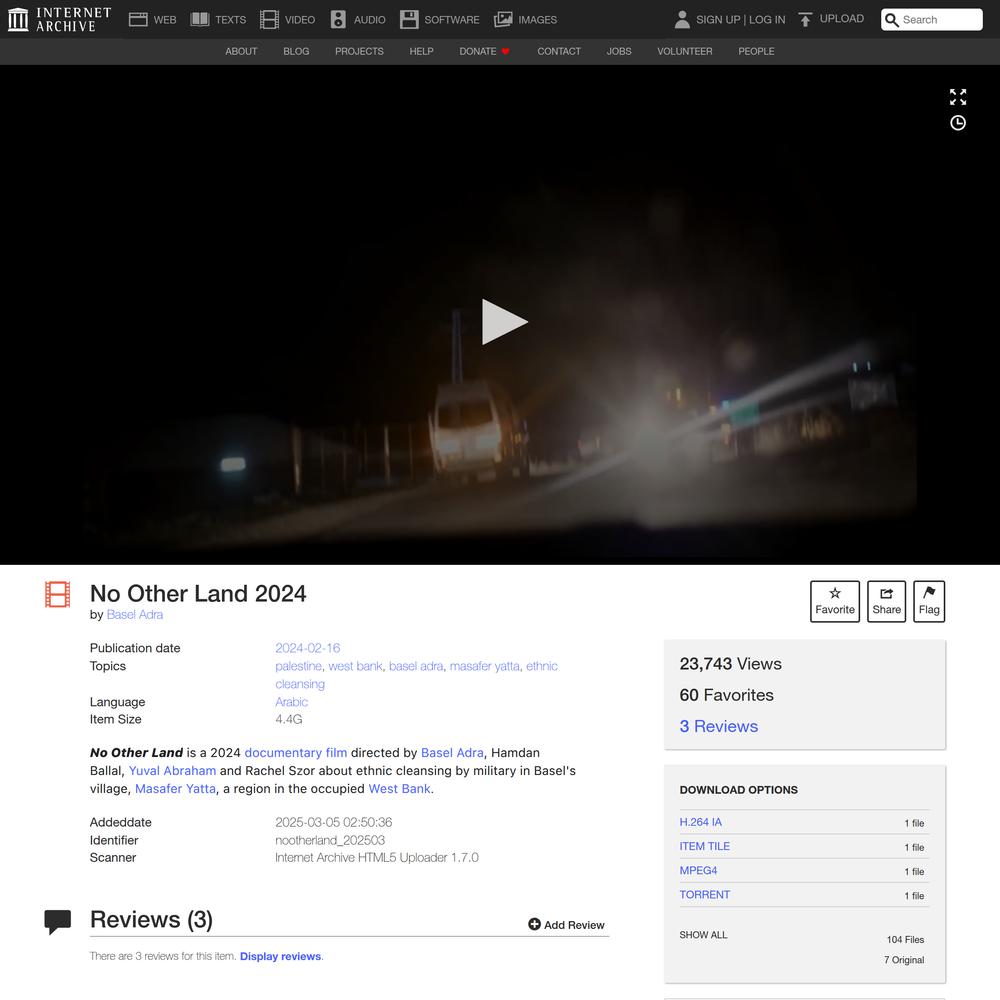Open the ABOUT menu item
The image size is (1000, 1000).
click(241, 51)
